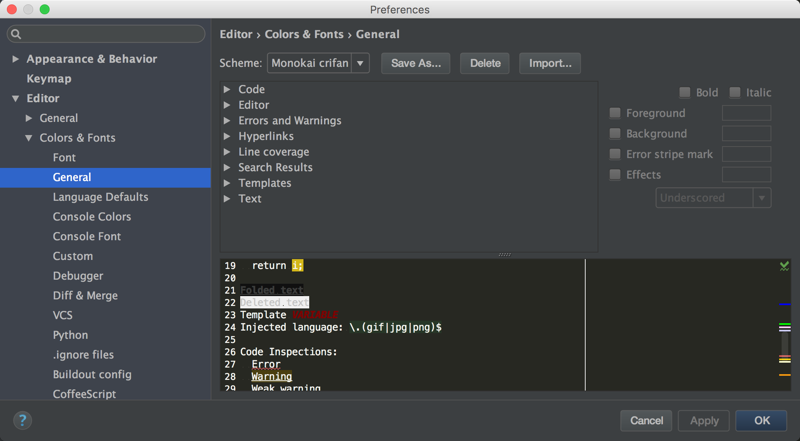Click the search magnifier icon

click(x=17, y=34)
